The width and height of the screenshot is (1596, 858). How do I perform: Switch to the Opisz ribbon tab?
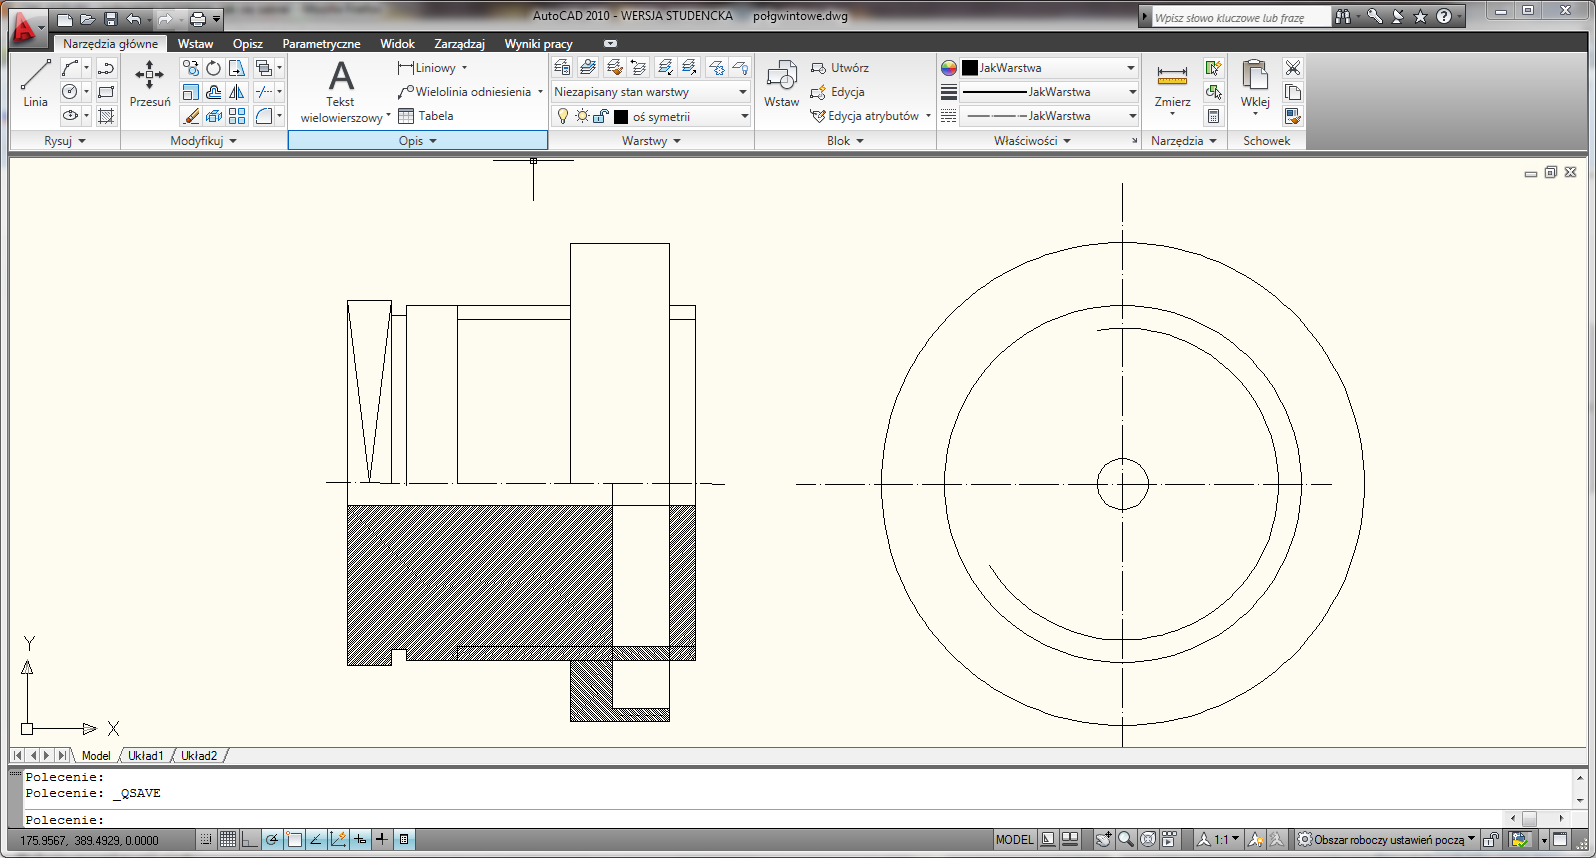coord(248,44)
